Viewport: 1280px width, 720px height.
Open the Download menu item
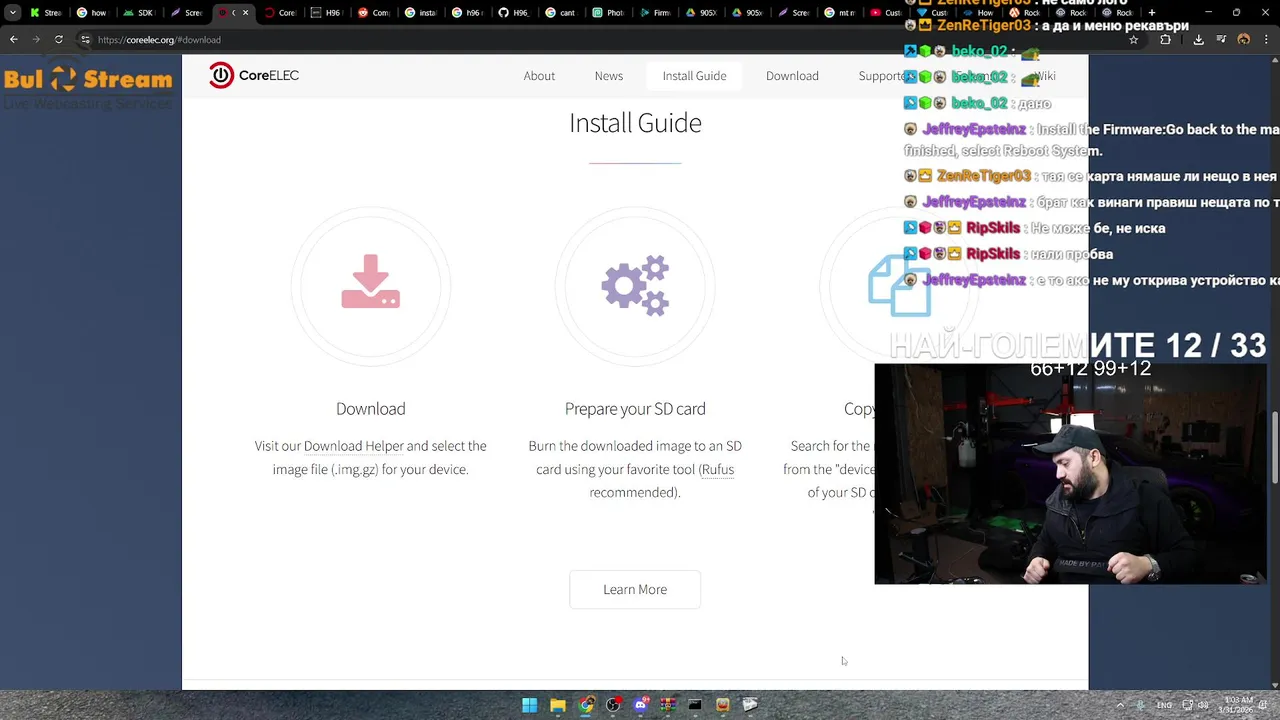click(792, 76)
